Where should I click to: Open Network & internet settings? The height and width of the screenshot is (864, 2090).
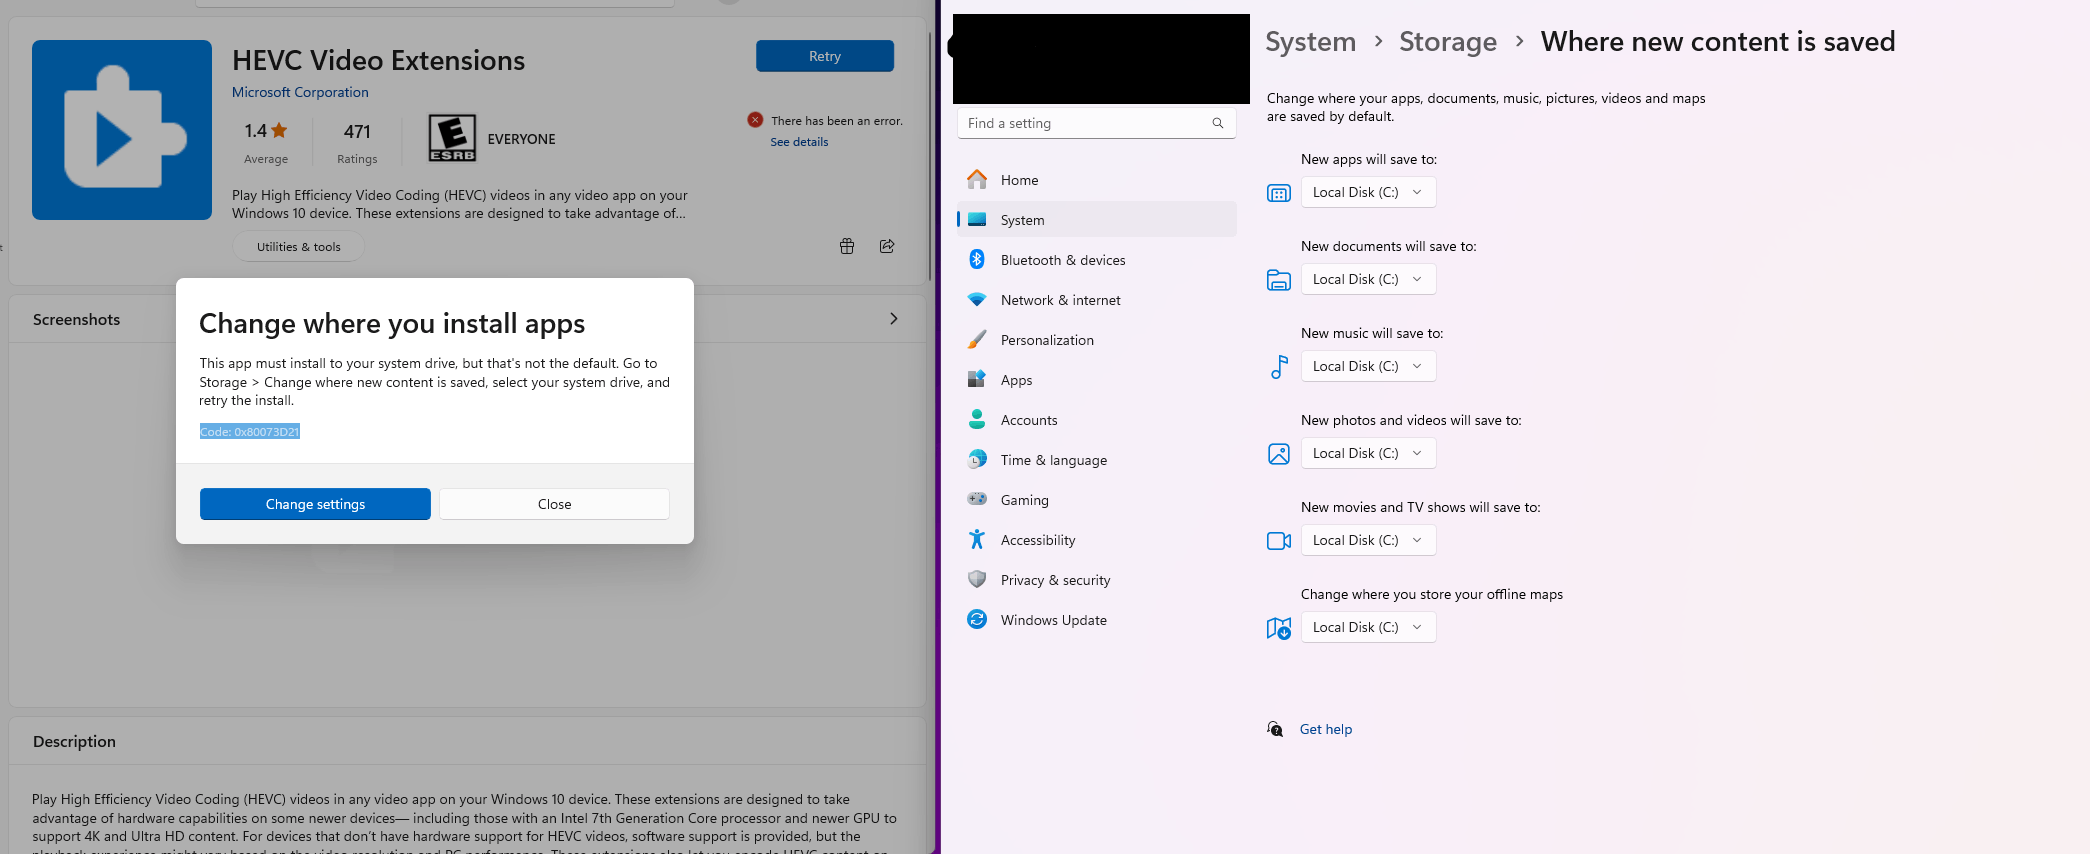pyautogui.click(x=1097, y=300)
